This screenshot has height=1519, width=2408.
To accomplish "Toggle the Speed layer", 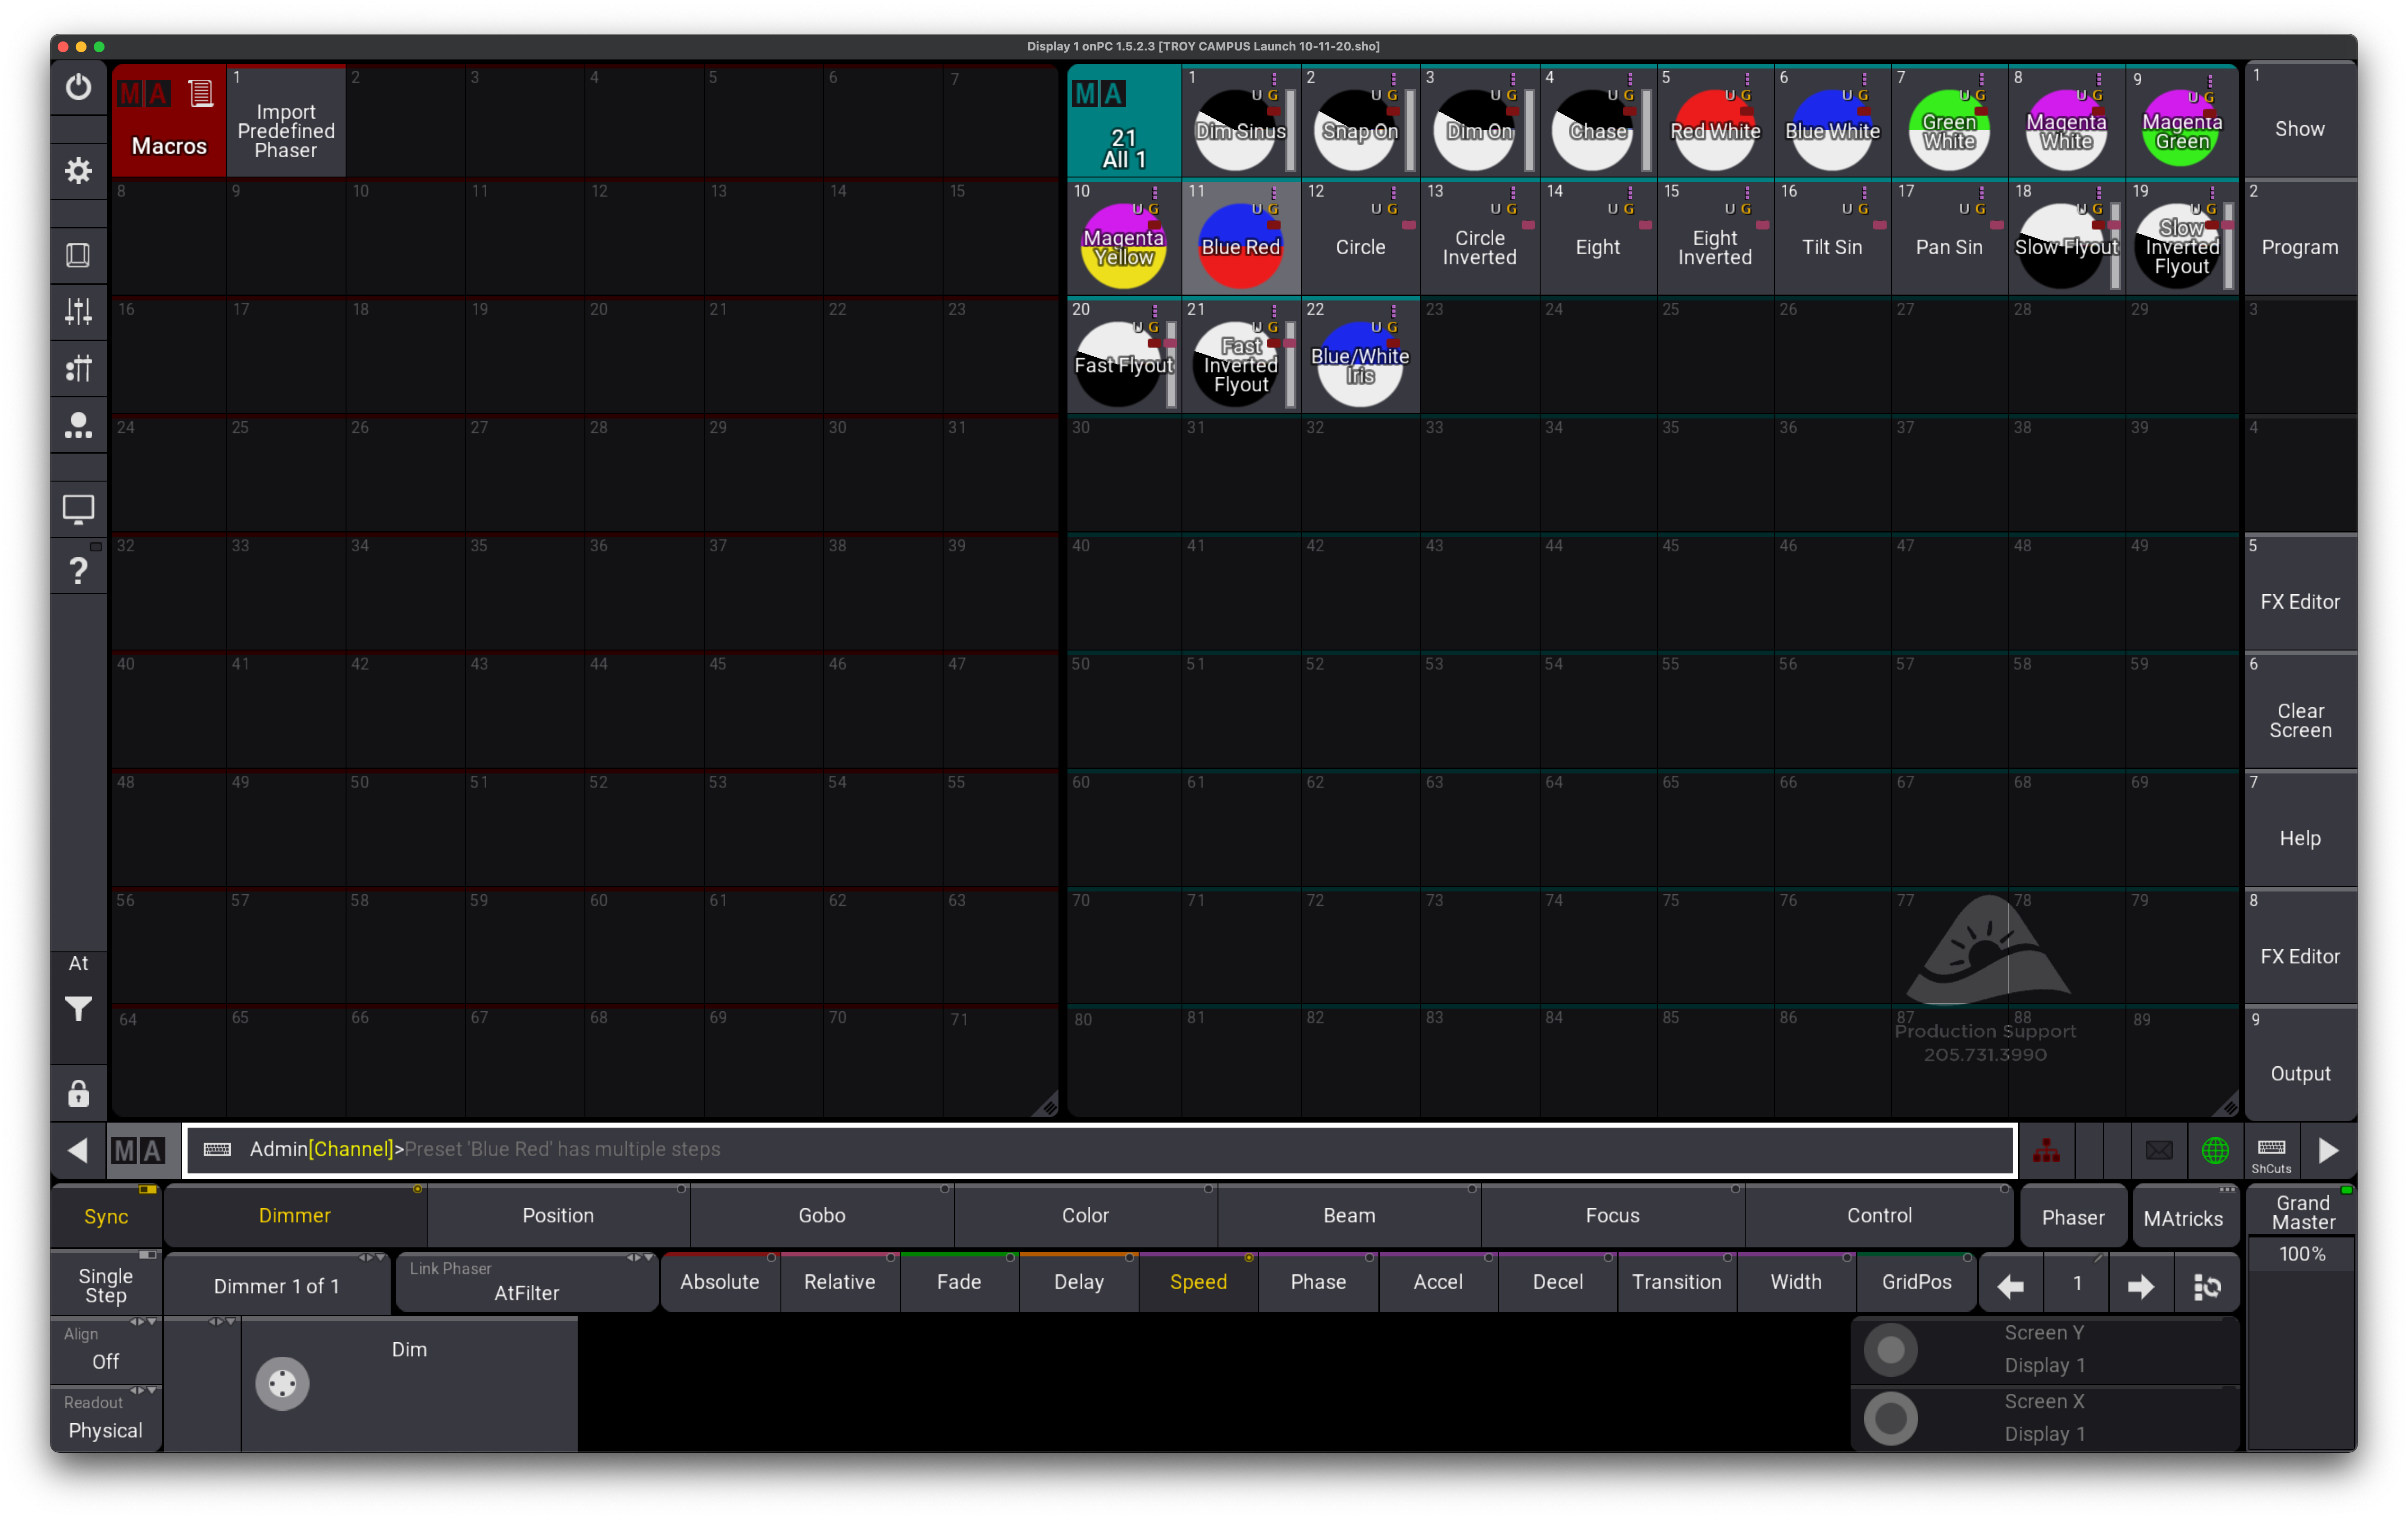I will 1198,1282.
